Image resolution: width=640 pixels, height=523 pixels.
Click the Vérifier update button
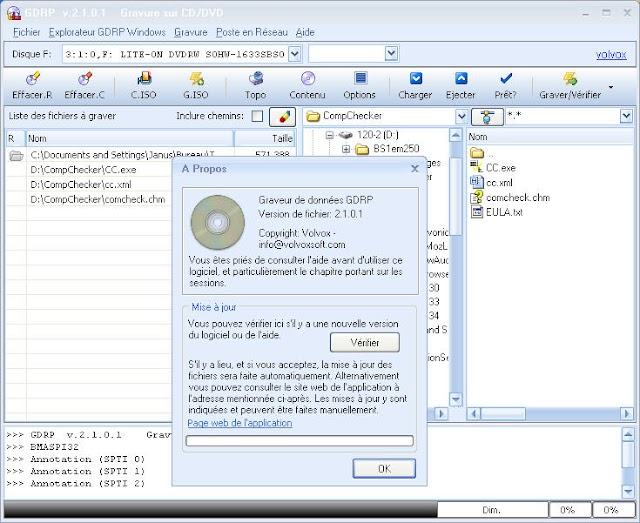tap(364, 343)
